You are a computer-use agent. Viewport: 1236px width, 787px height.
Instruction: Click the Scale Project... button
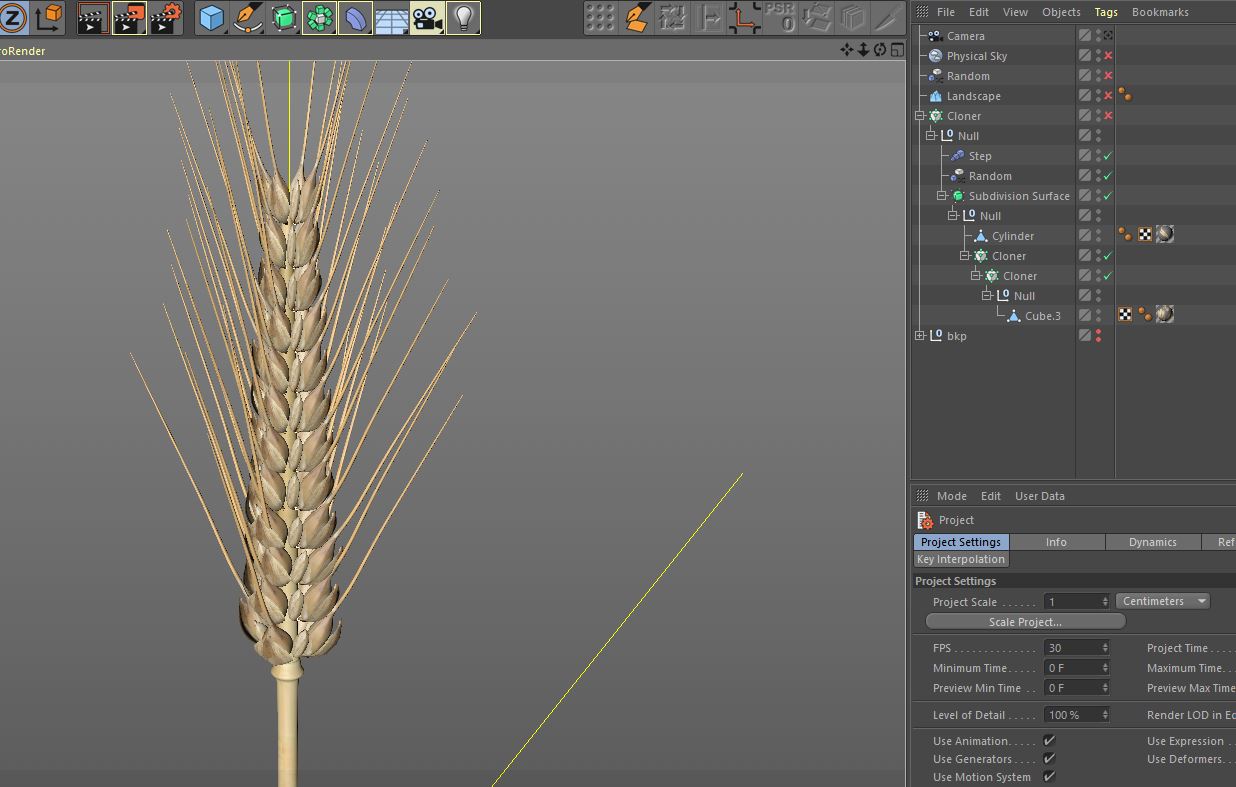pos(1025,622)
